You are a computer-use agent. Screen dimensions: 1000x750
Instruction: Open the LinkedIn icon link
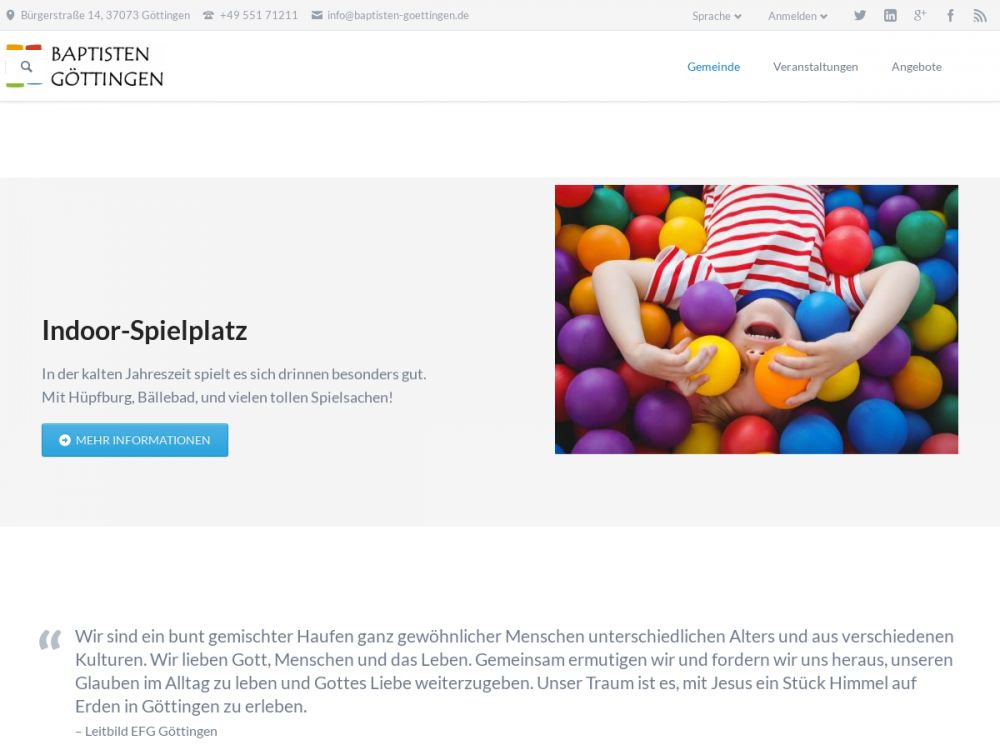point(890,15)
